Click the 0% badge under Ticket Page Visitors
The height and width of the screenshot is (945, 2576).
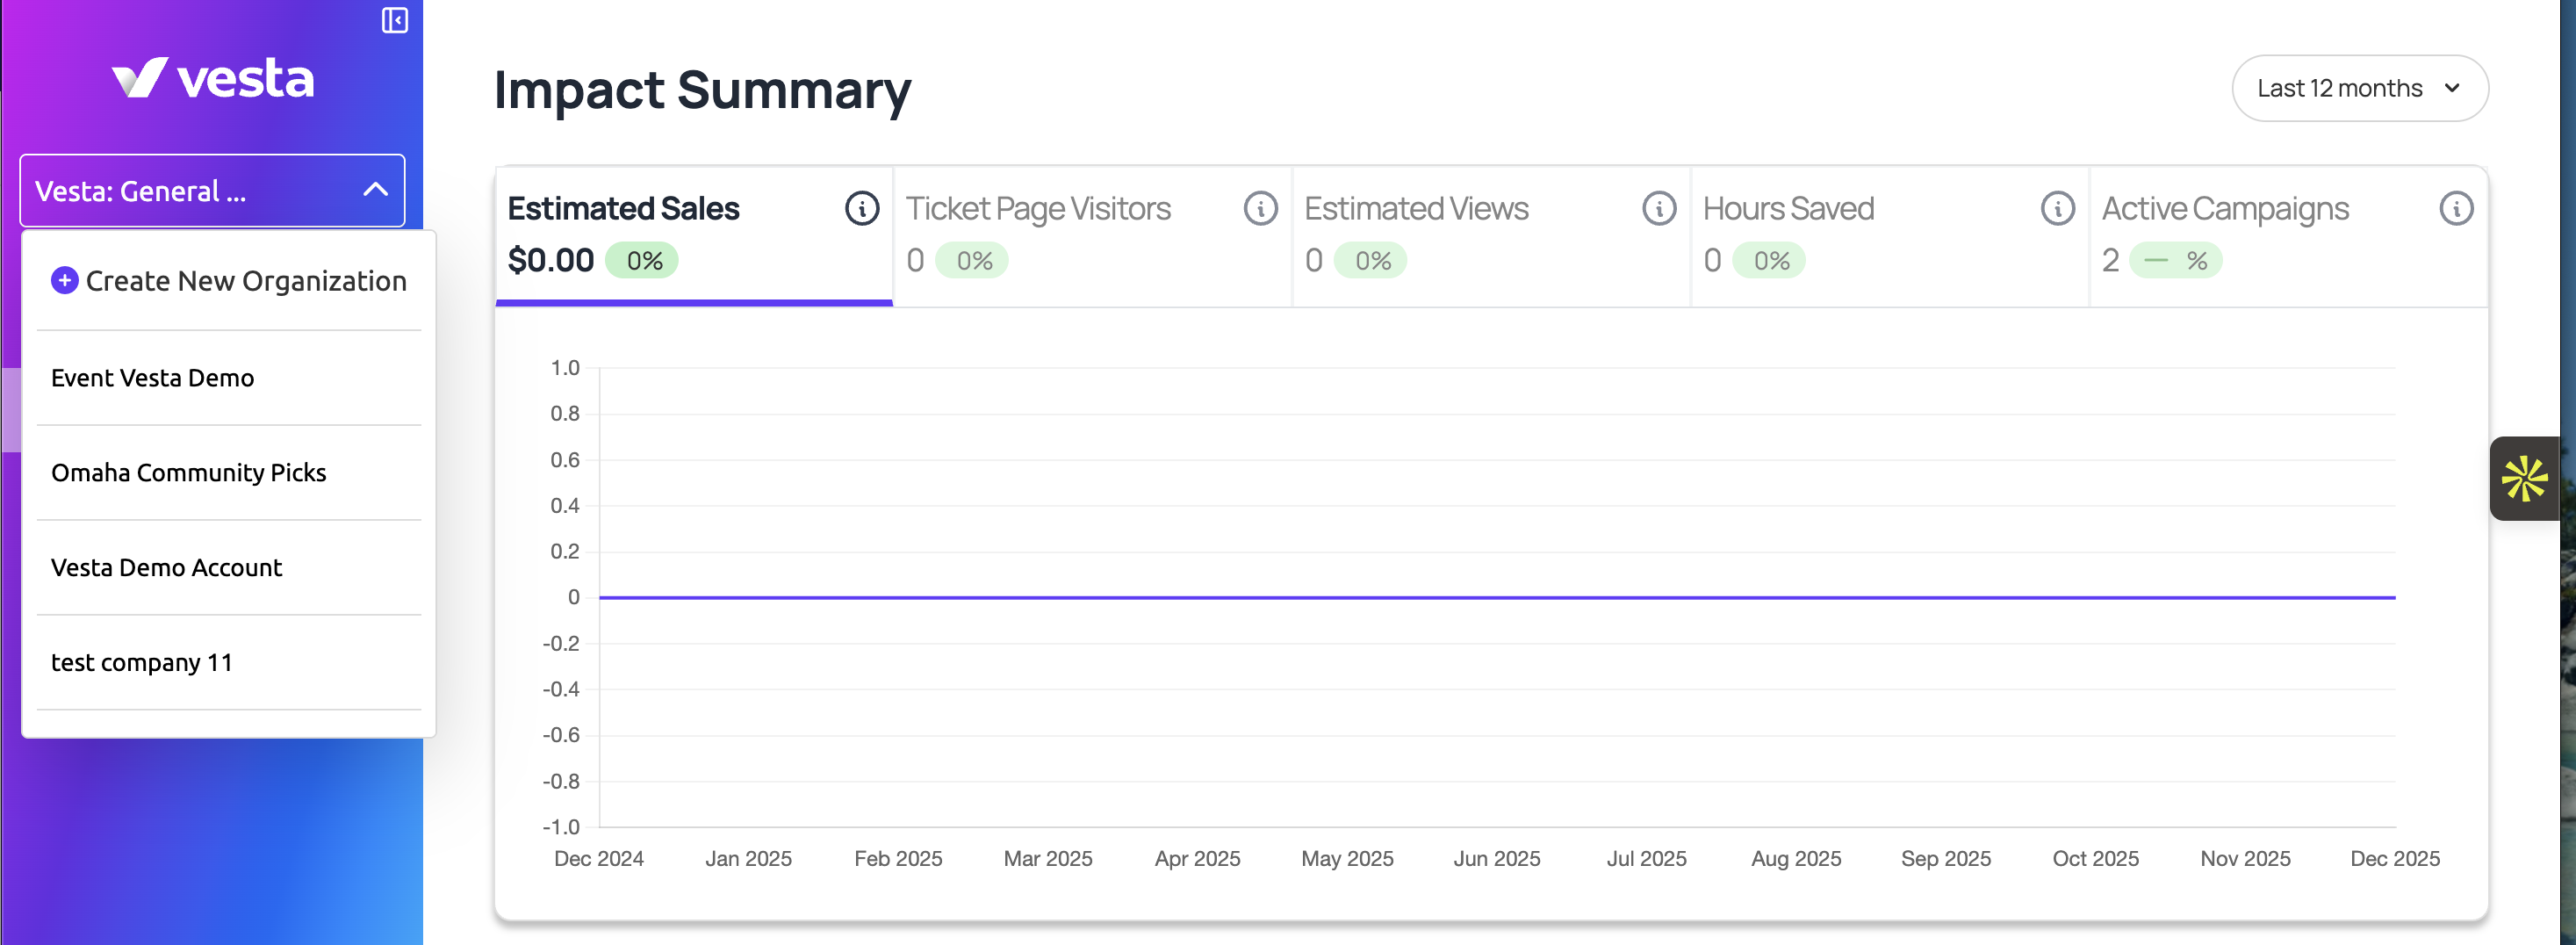(x=972, y=260)
